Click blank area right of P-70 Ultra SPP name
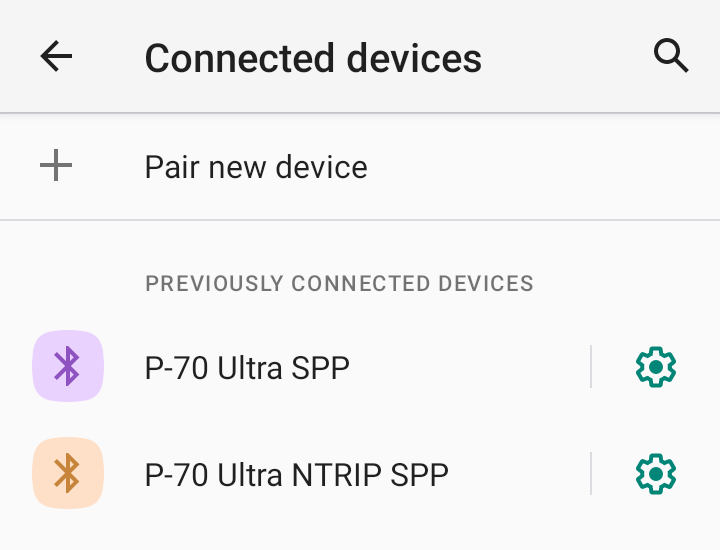The image size is (720, 550). (468, 367)
